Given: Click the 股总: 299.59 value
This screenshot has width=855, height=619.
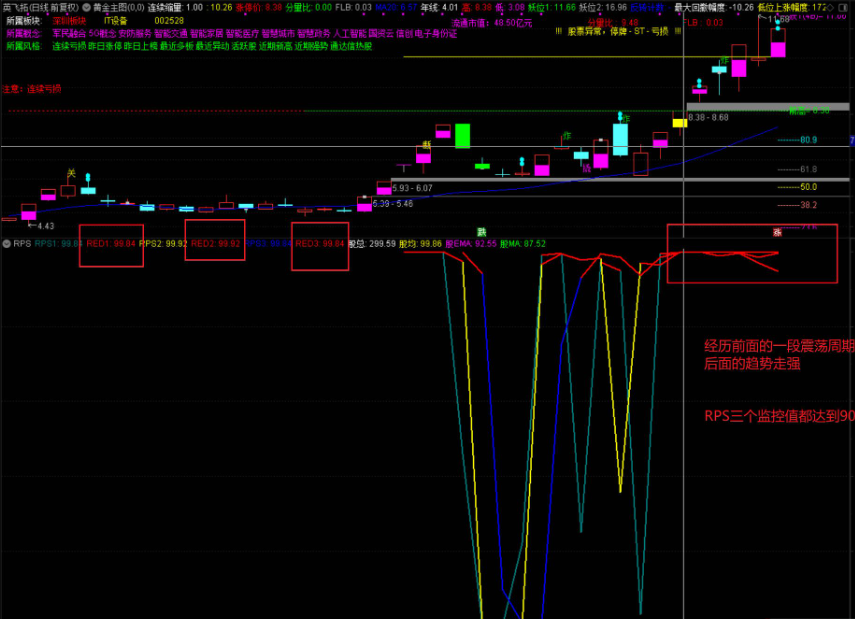Looking at the screenshot, I should (x=372, y=244).
